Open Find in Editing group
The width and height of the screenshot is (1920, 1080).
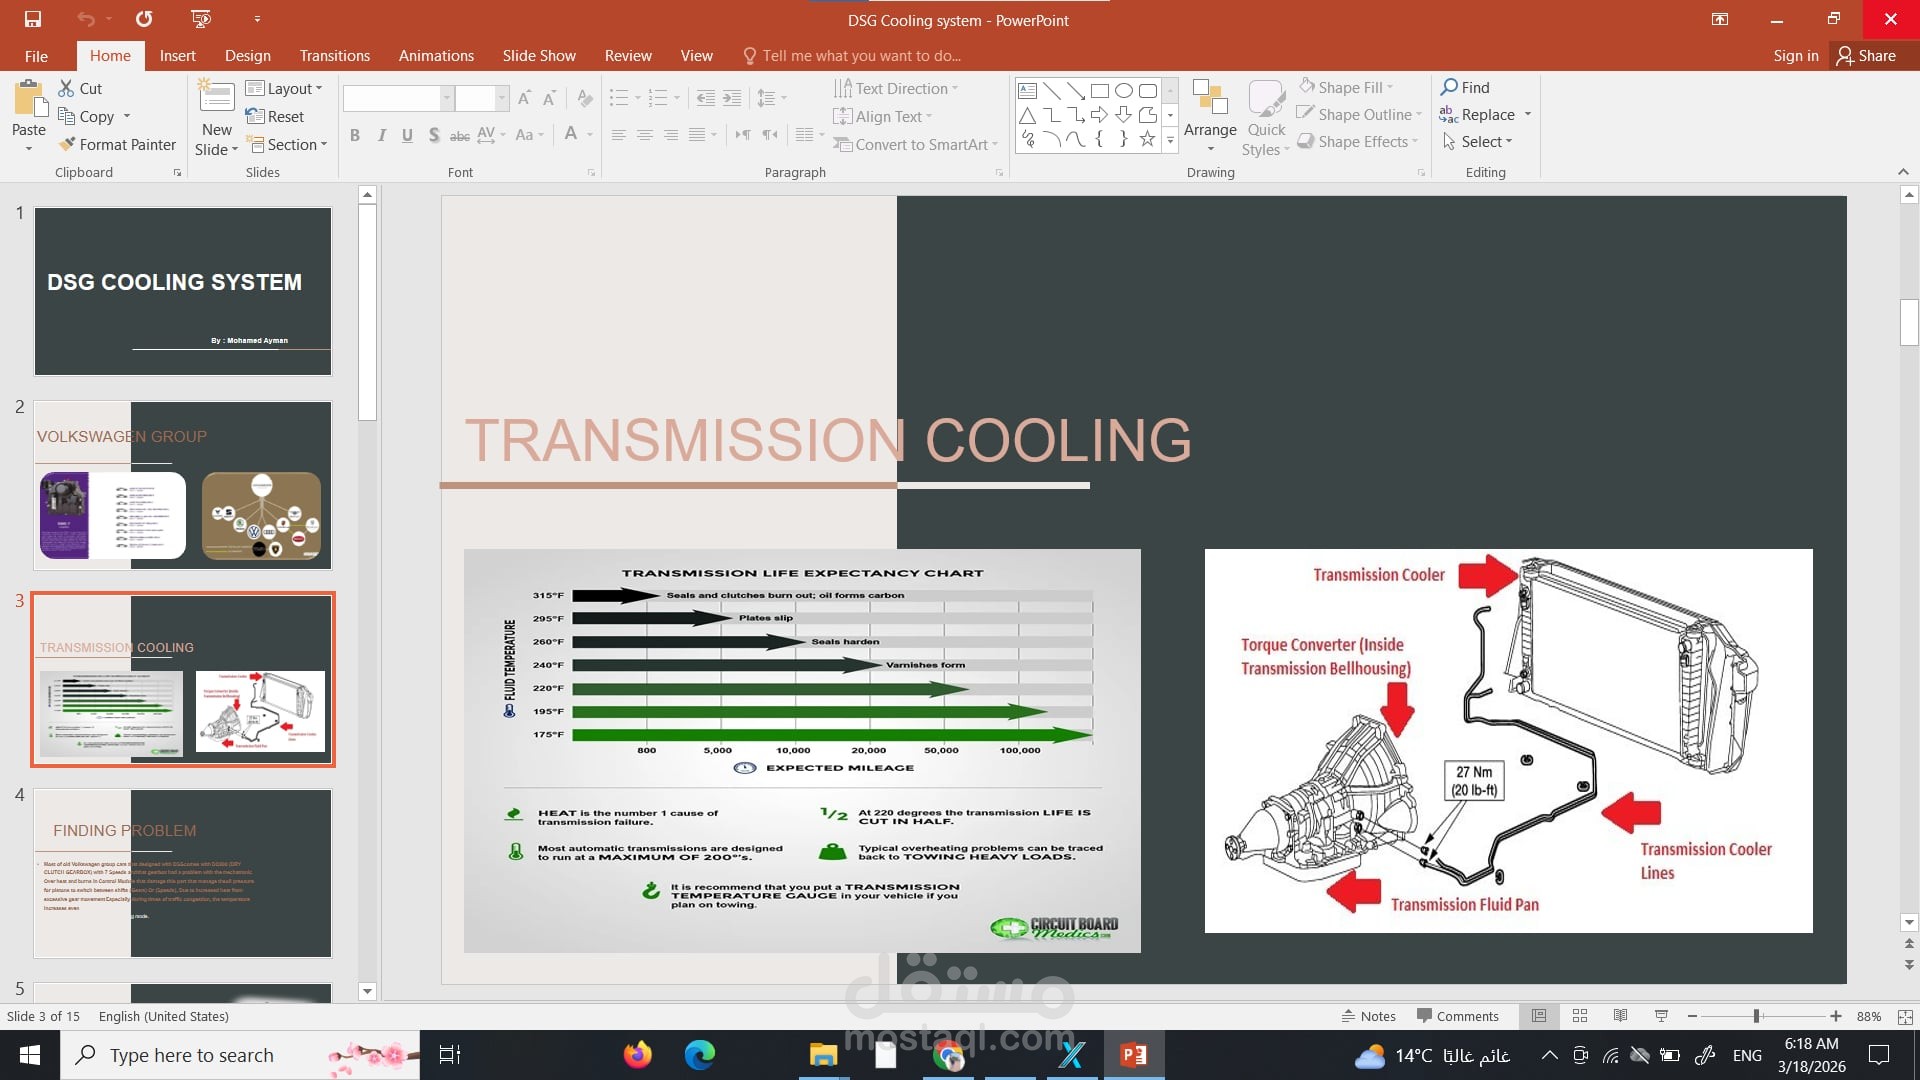pos(1465,87)
